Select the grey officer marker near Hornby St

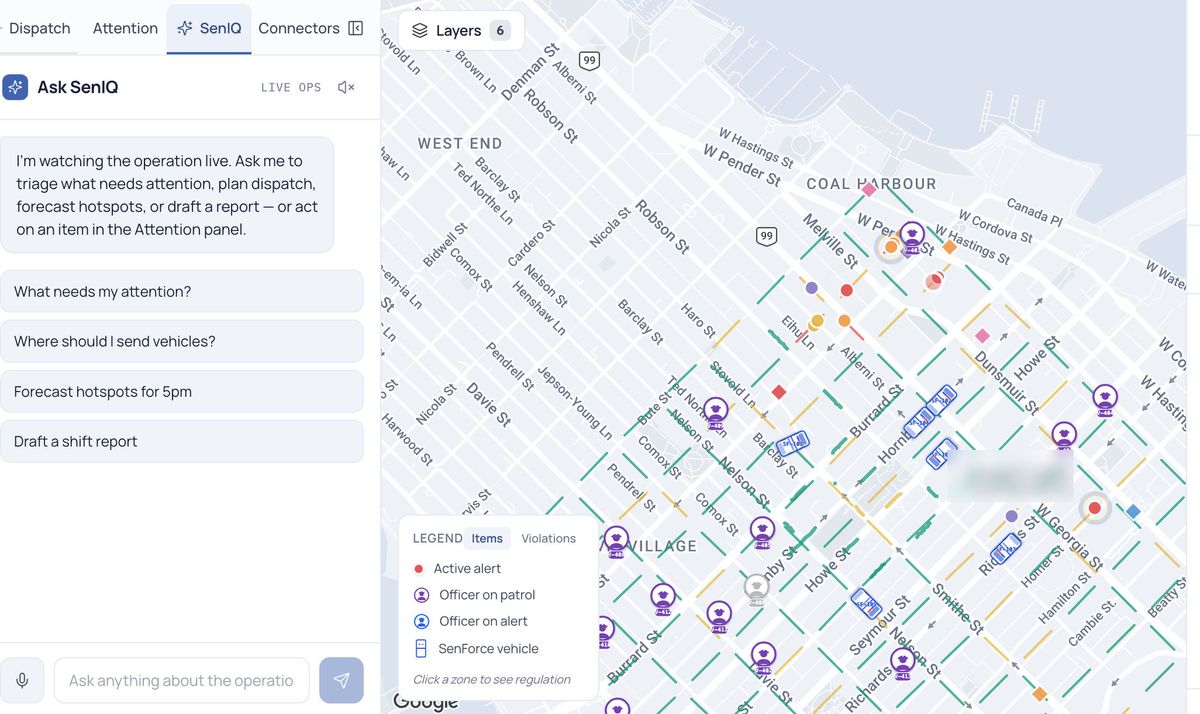(x=757, y=588)
